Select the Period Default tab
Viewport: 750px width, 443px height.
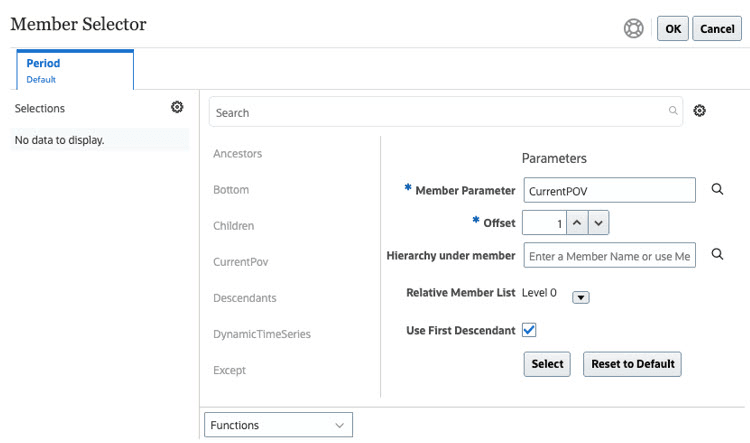[x=75, y=70]
